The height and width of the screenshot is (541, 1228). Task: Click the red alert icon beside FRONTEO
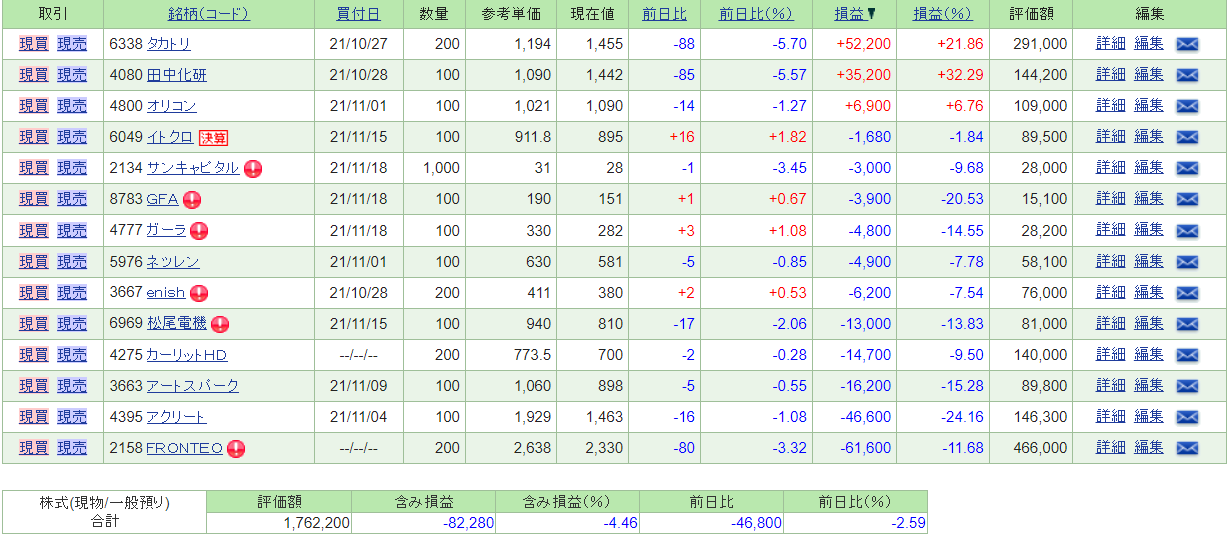point(236,449)
